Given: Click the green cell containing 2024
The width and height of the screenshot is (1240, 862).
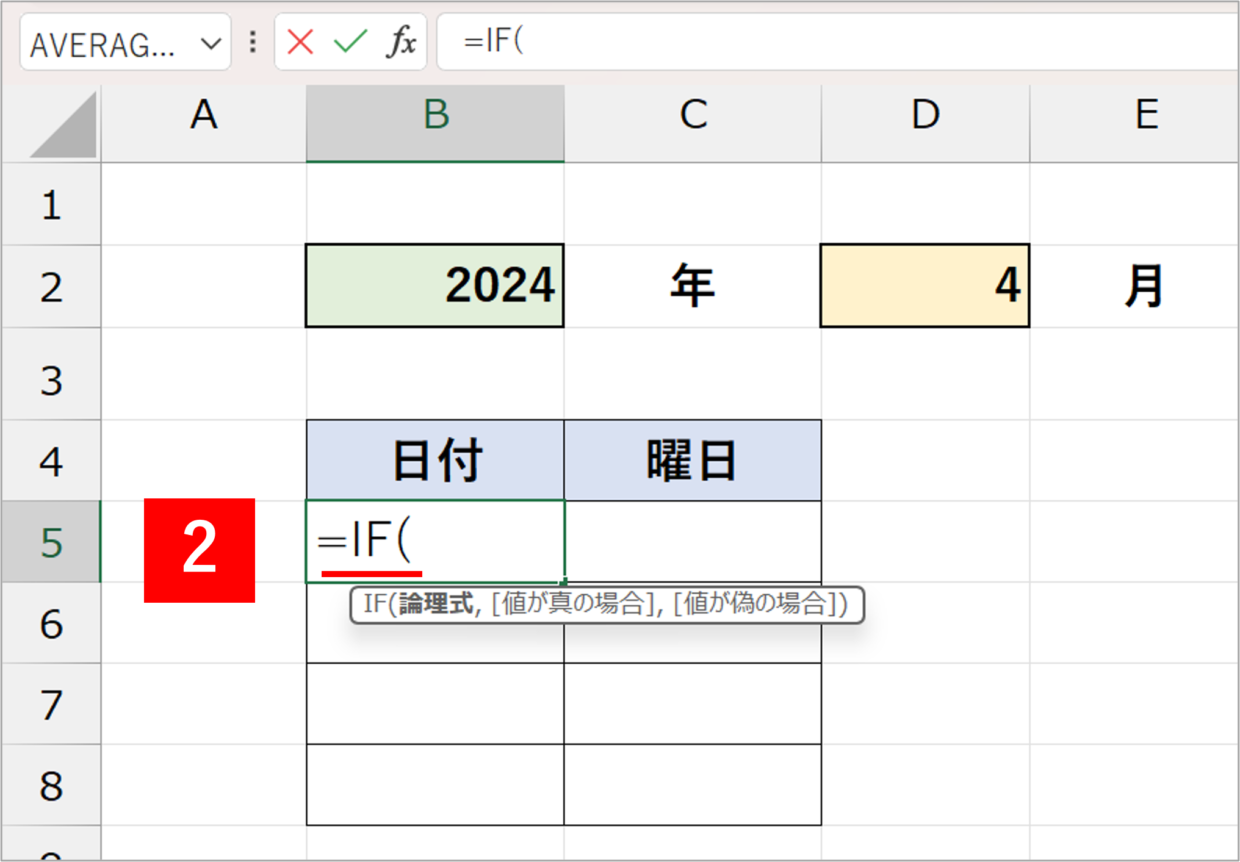Looking at the screenshot, I should (x=435, y=286).
